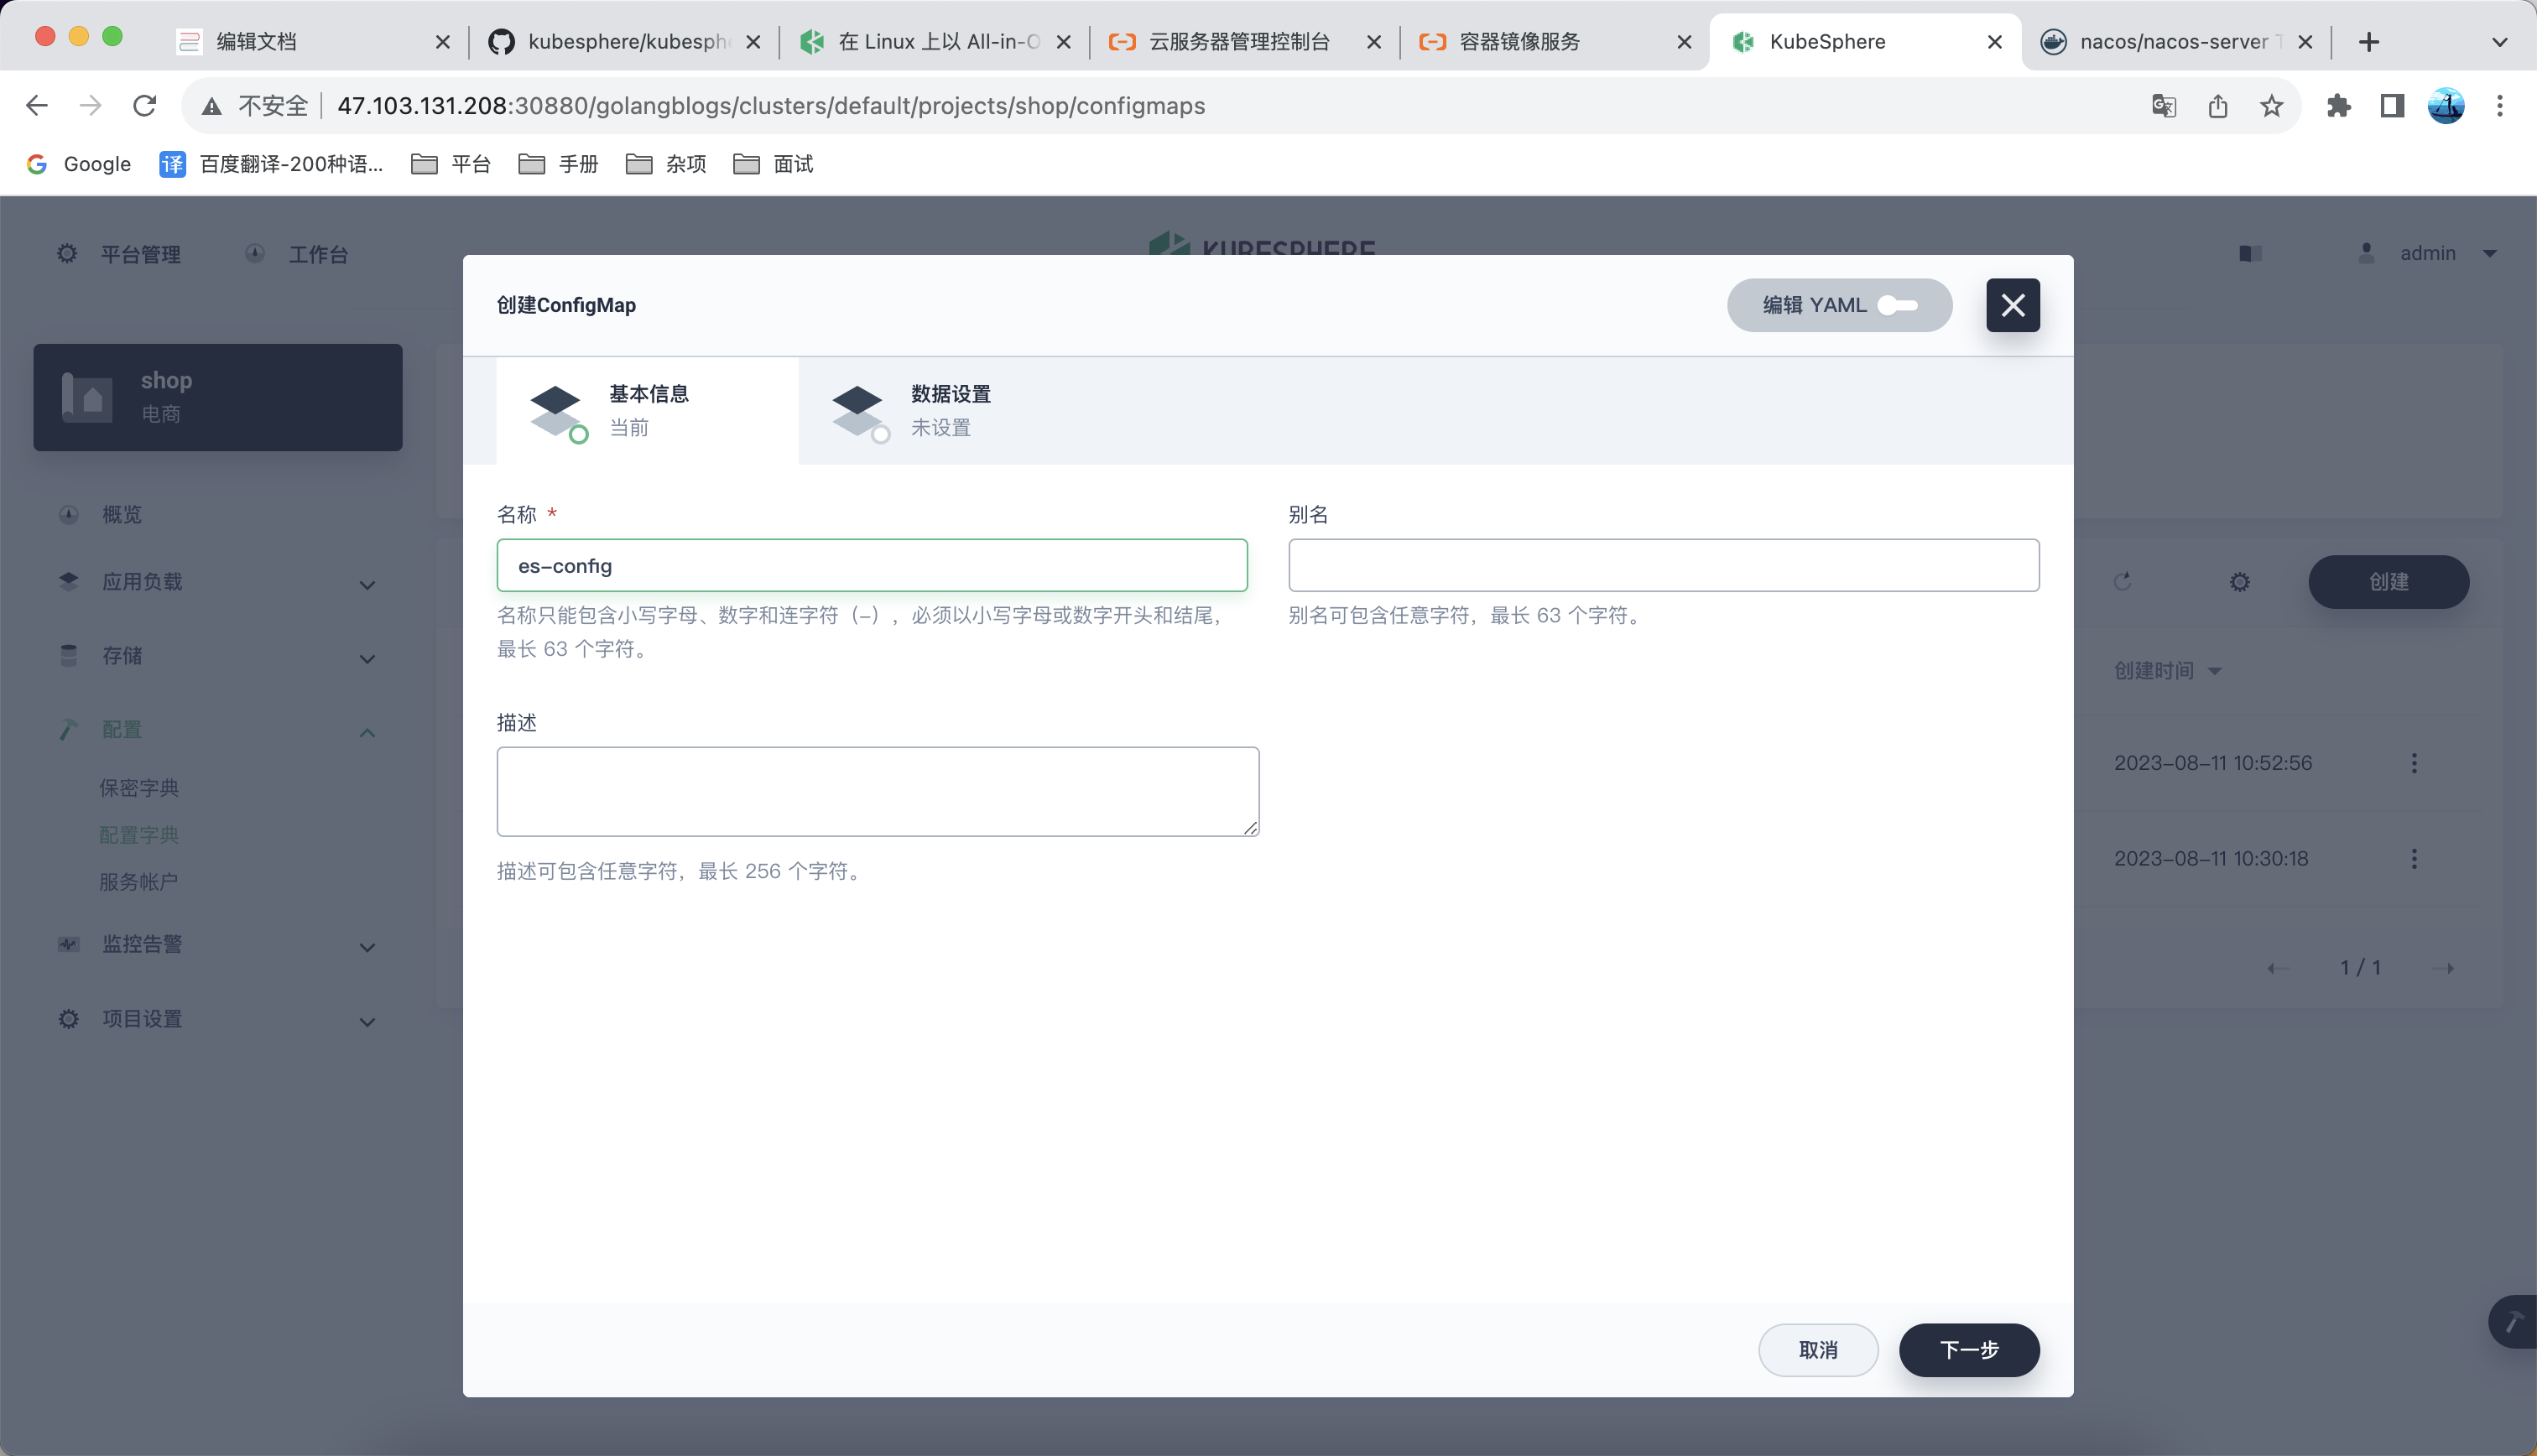Click the 应用负载 sidebar icon
Image resolution: width=2537 pixels, height=1456 pixels.
pos(70,582)
